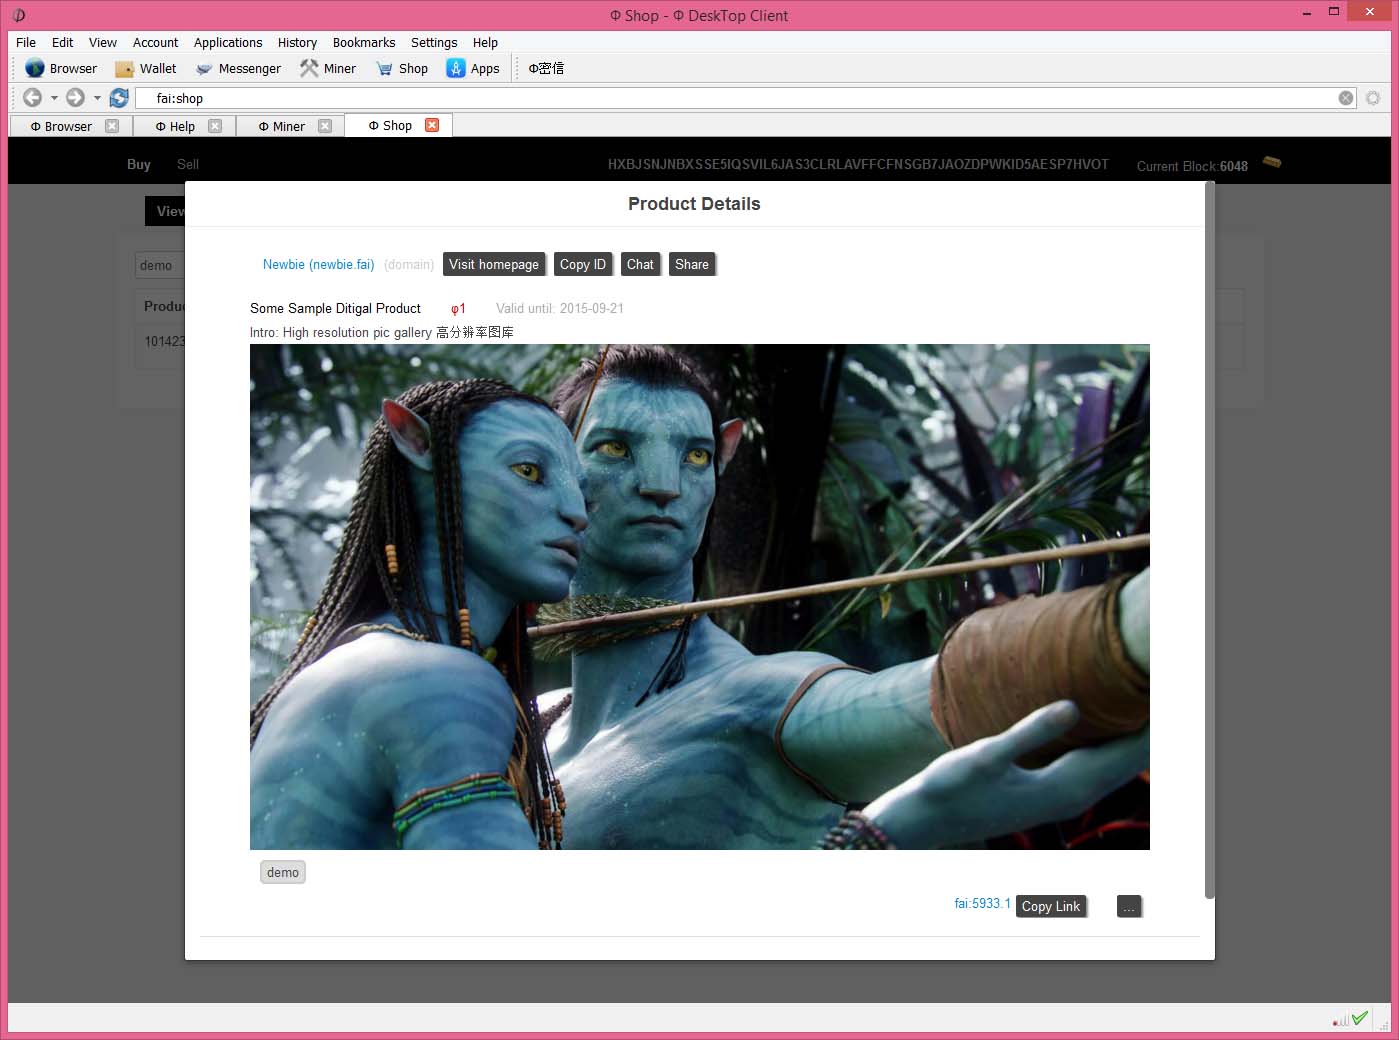
Task: Click the Intro: High resolution pic gallery text
Action: click(x=382, y=332)
